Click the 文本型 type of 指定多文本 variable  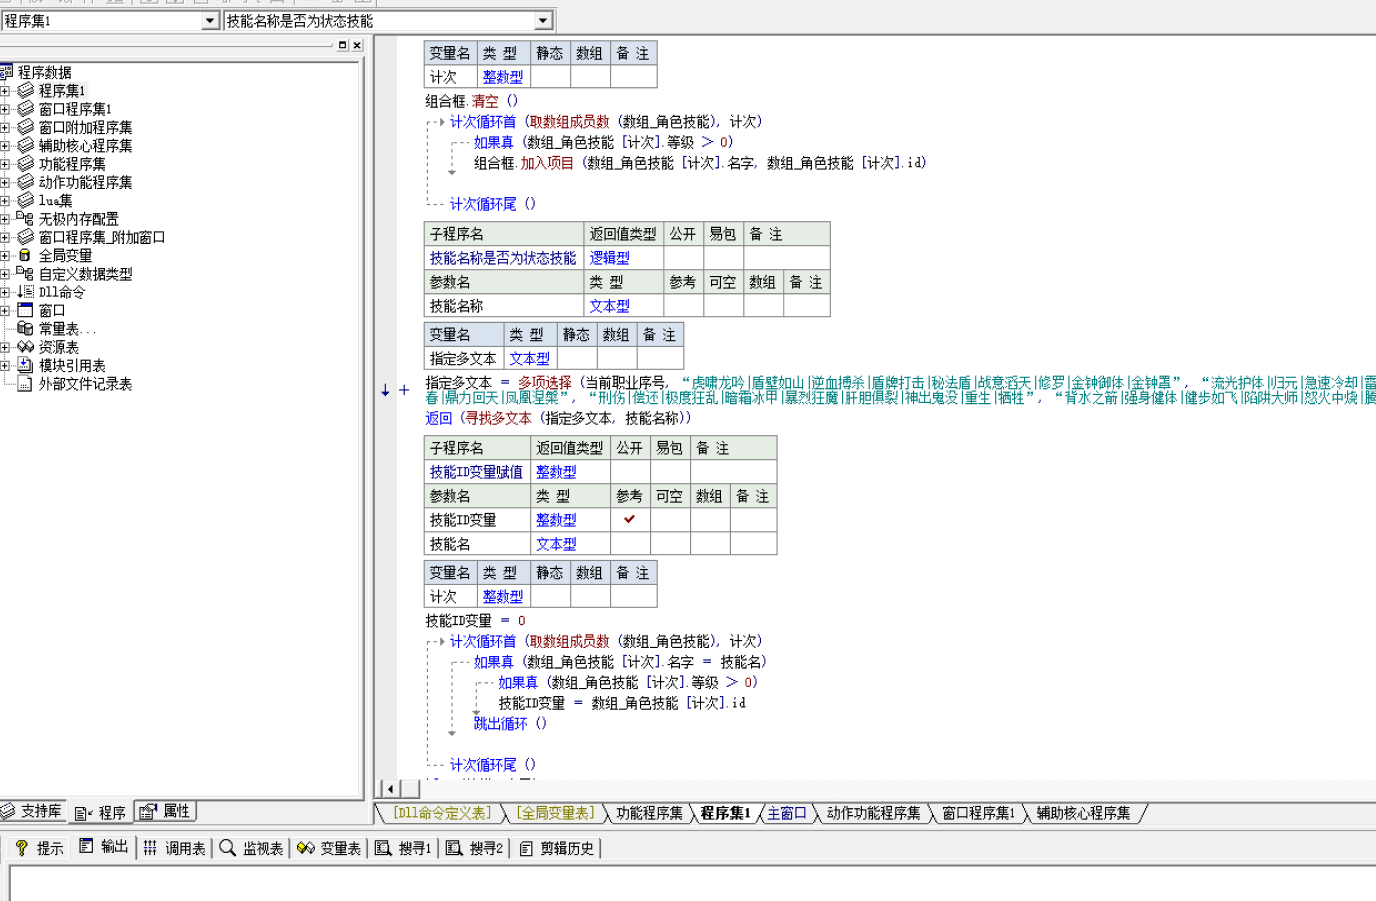[x=529, y=358]
